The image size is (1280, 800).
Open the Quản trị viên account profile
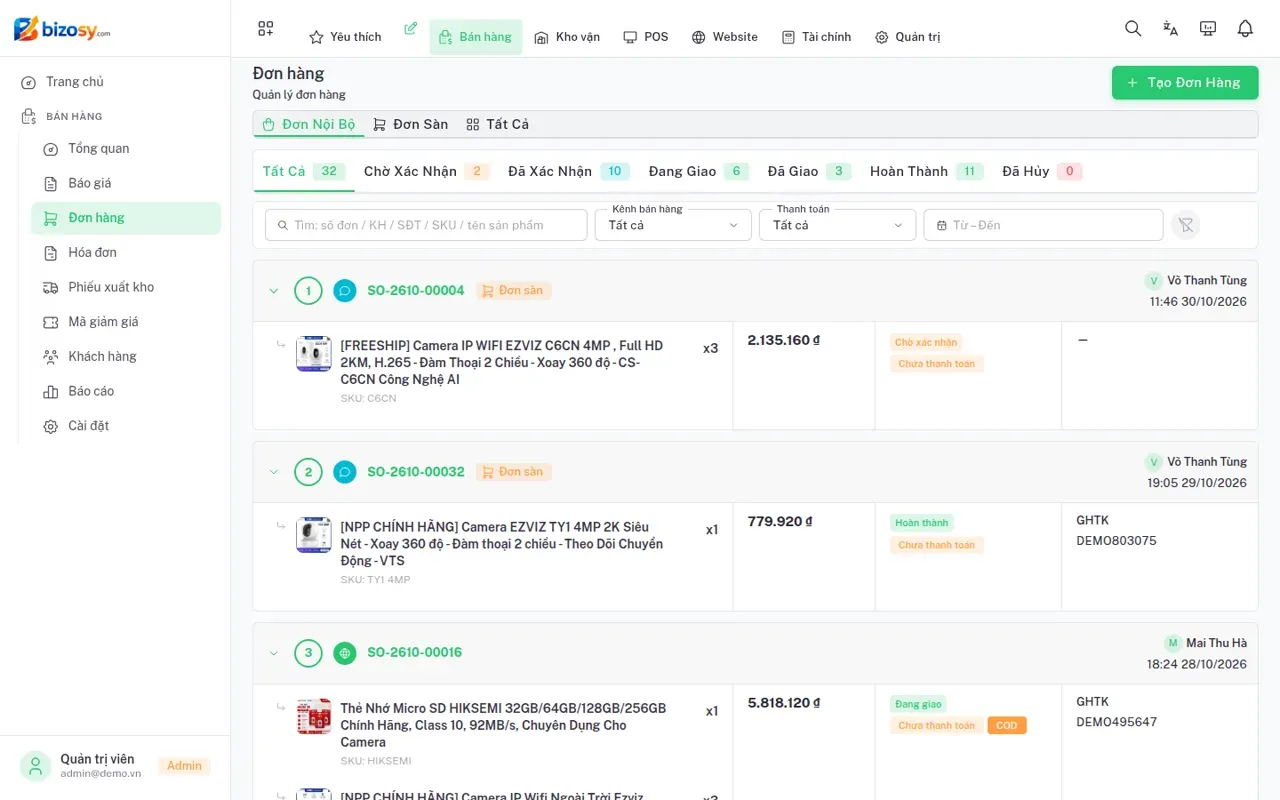(x=115, y=766)
